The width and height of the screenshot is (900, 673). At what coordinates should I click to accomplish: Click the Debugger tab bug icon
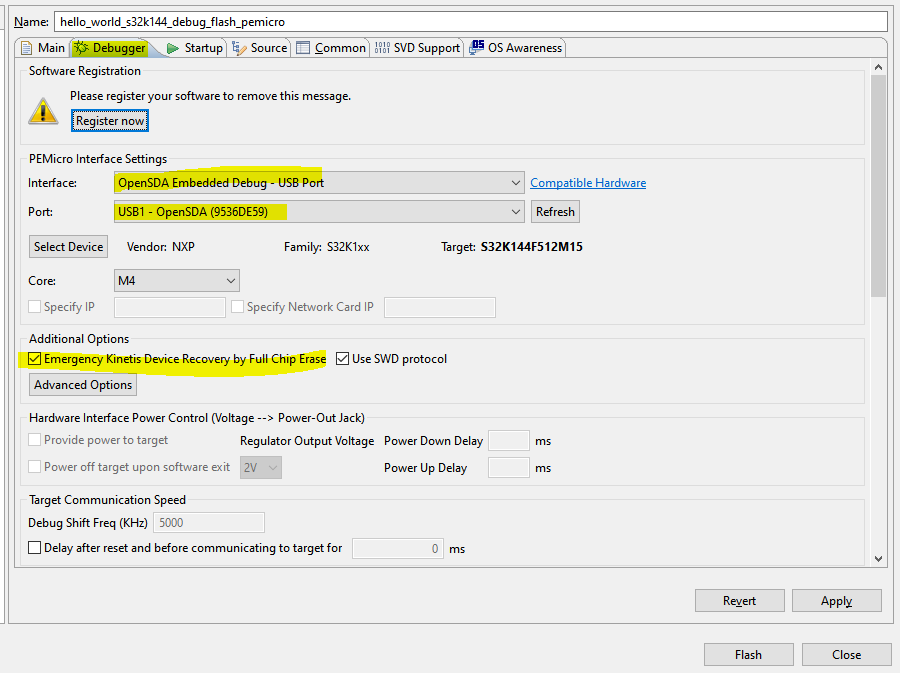(x=82, y=48)
